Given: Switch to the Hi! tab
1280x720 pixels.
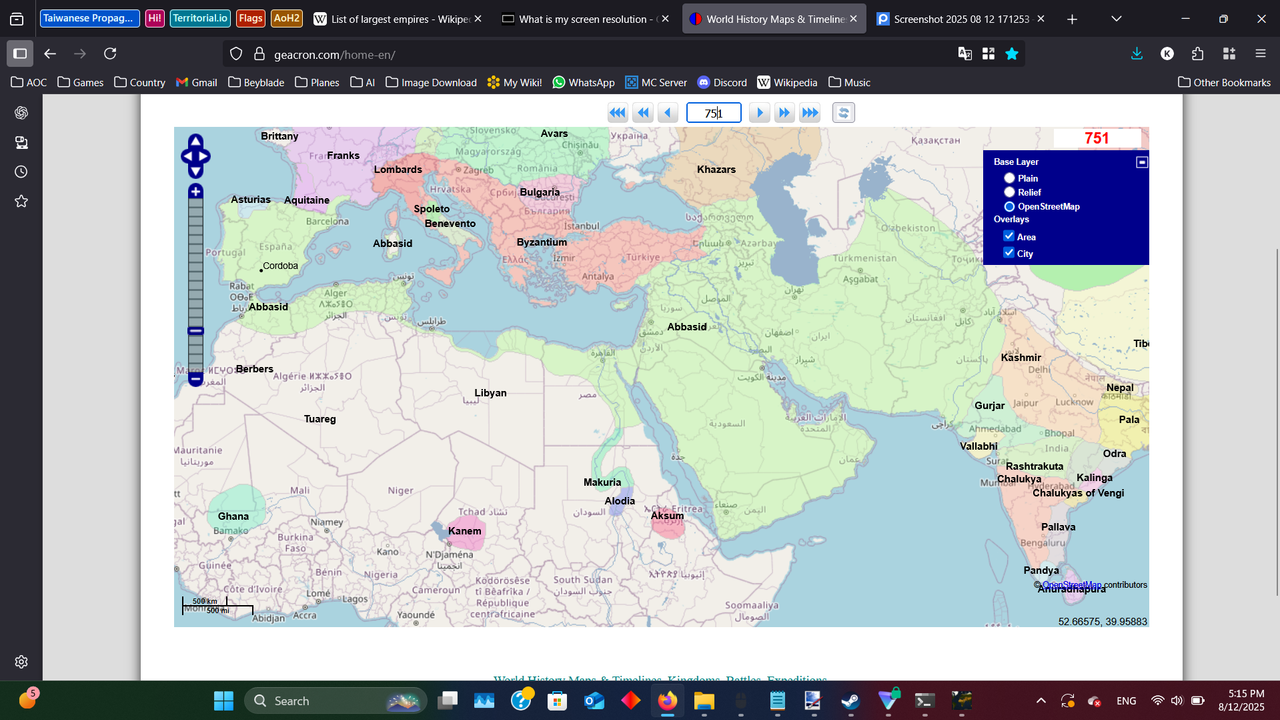Looking at the screenshot, I should [155, 19].
